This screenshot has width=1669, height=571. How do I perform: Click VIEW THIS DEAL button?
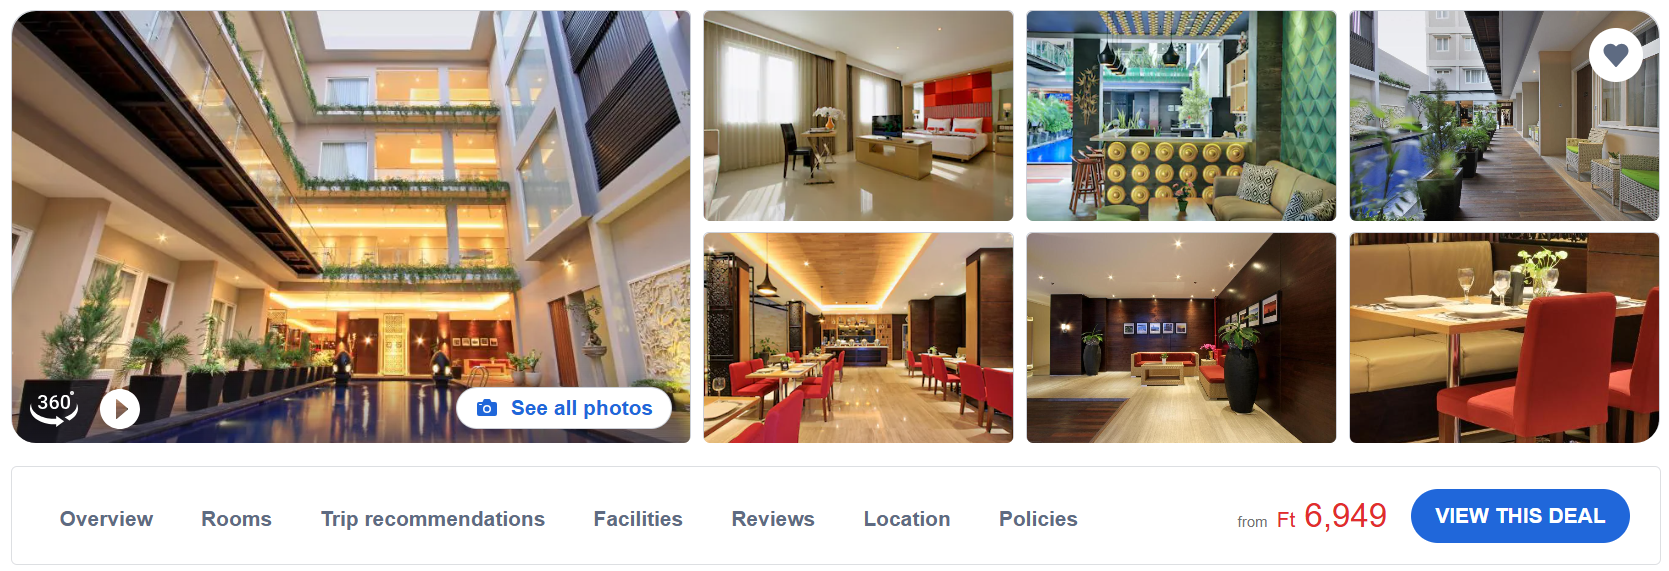(x=1519, y=516)
